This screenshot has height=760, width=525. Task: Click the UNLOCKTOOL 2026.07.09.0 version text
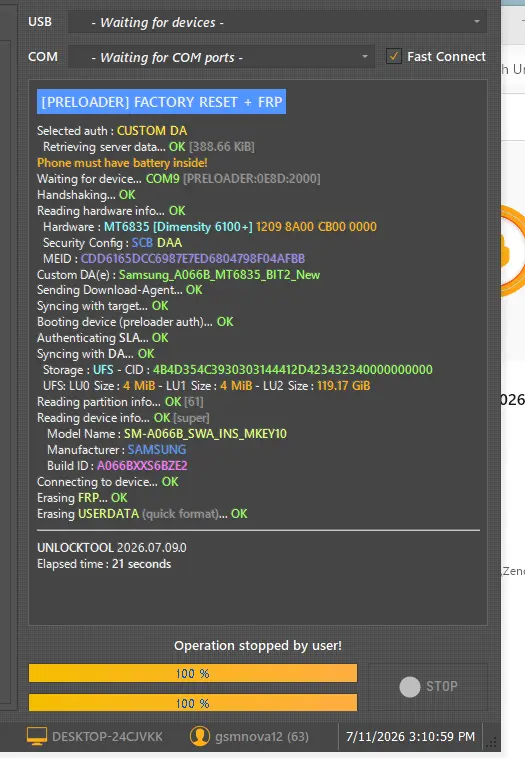click(x=112, y=548)
